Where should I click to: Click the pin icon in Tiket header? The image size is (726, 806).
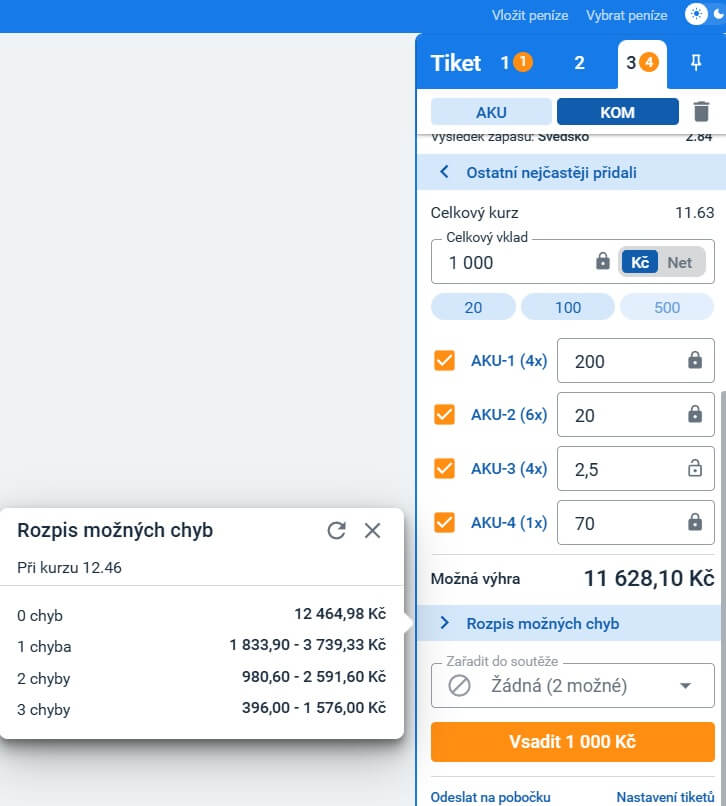pyautogui.click(x=696, y=63)
